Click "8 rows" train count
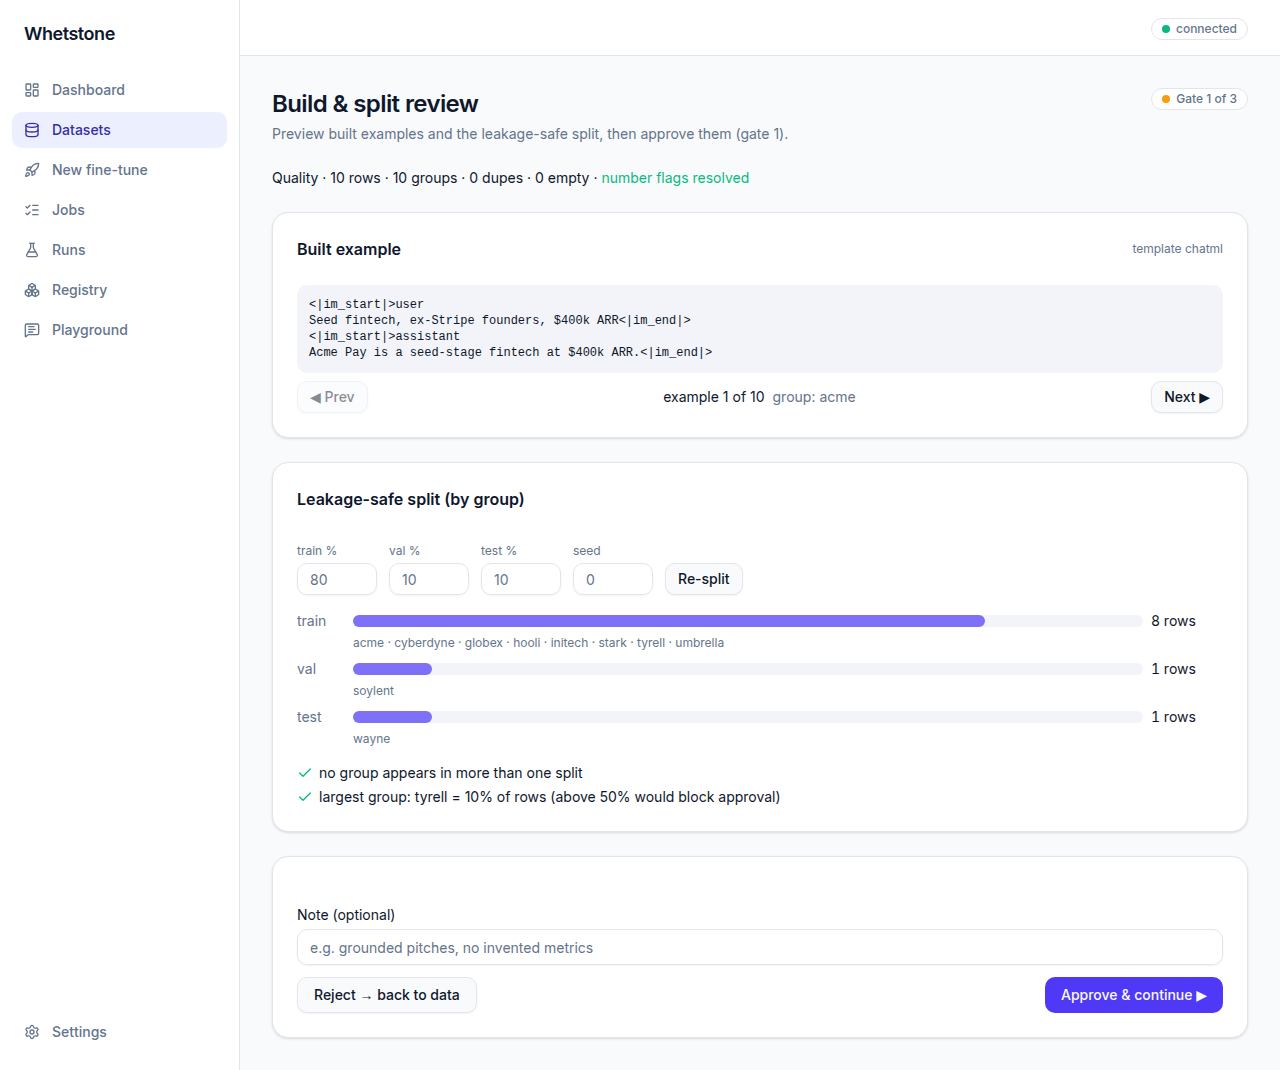1280x1070 pixels. [x=1174, y=621]
